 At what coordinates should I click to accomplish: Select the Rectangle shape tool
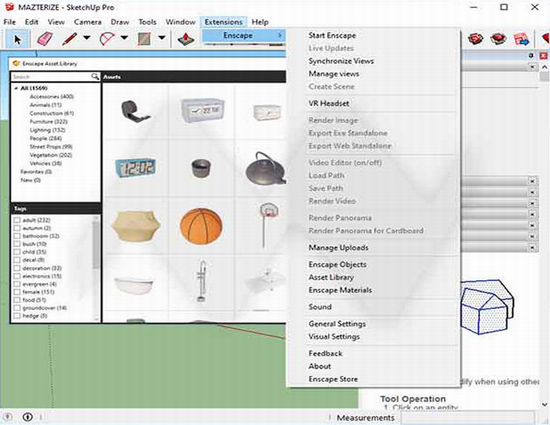coord(144,39)
